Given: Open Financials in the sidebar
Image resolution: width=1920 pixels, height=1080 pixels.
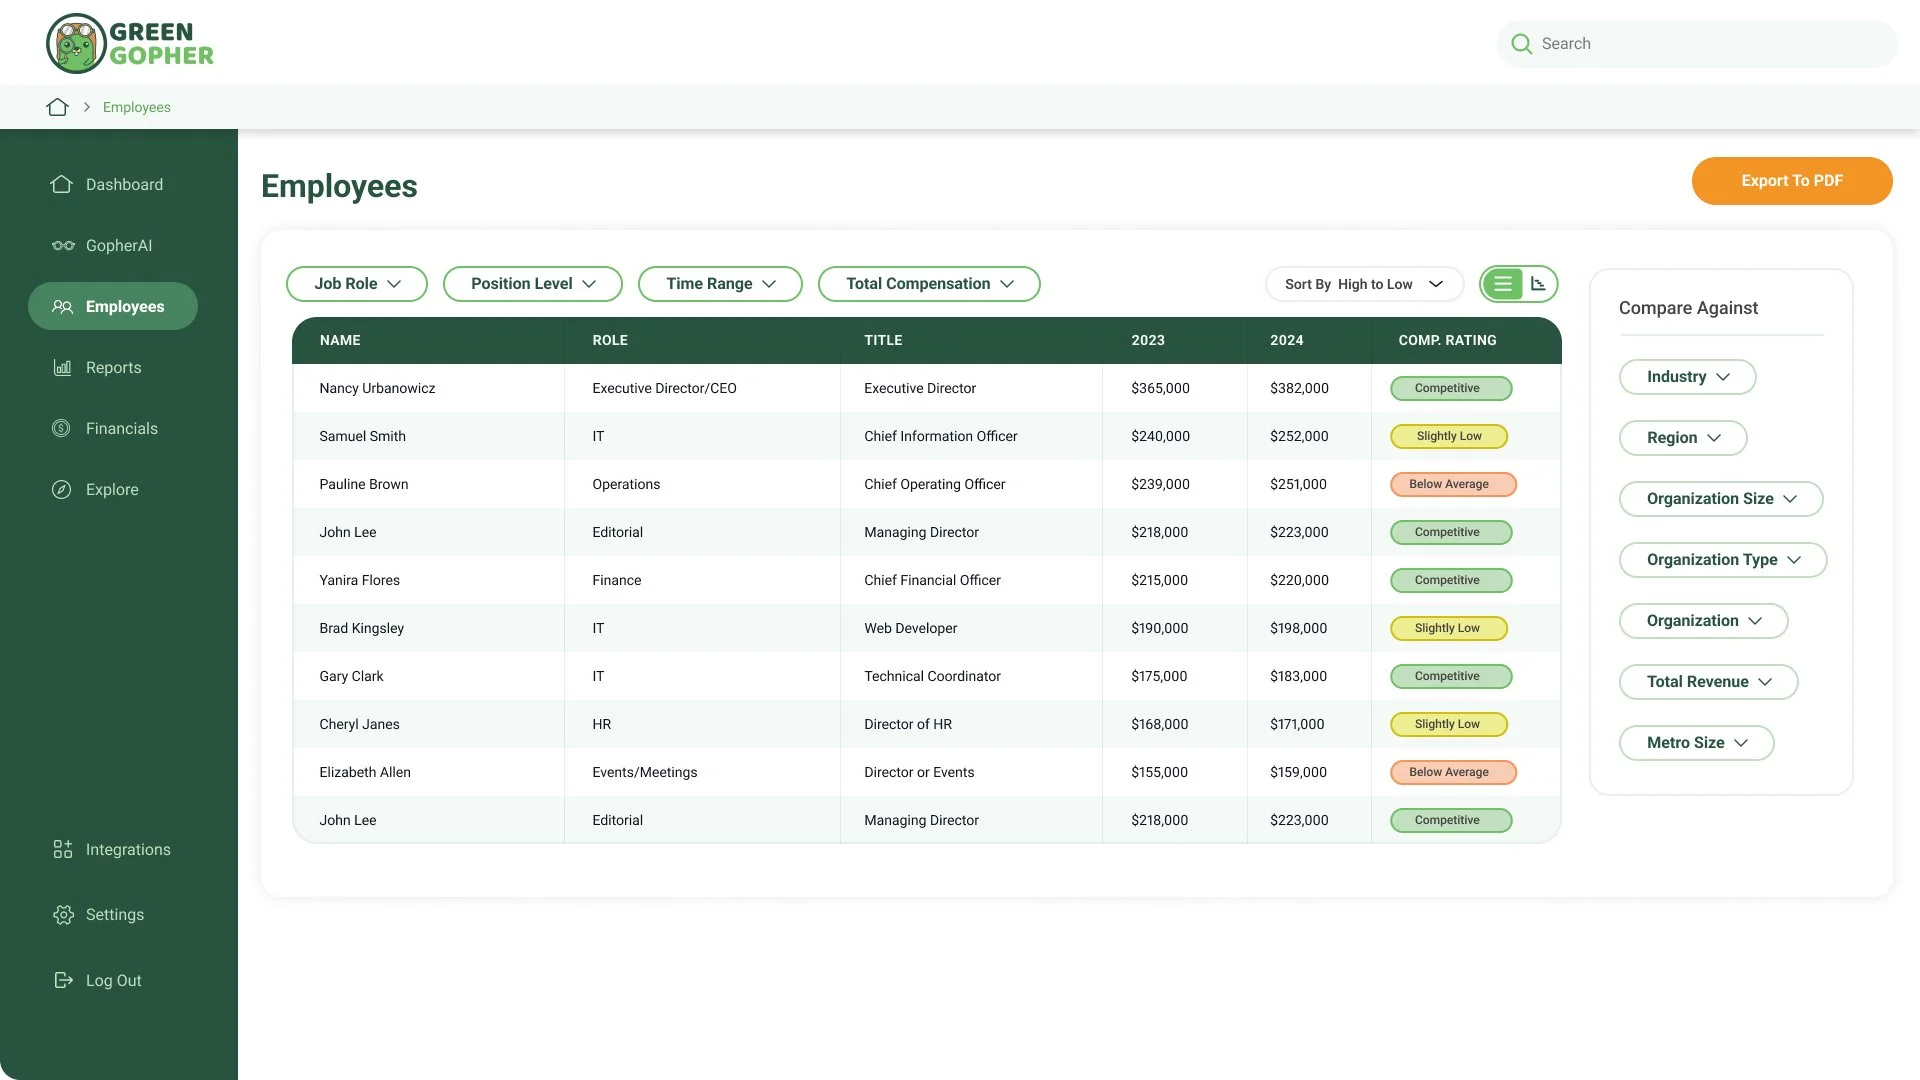Looking at the screenshot, I should (x=122, y=428).
